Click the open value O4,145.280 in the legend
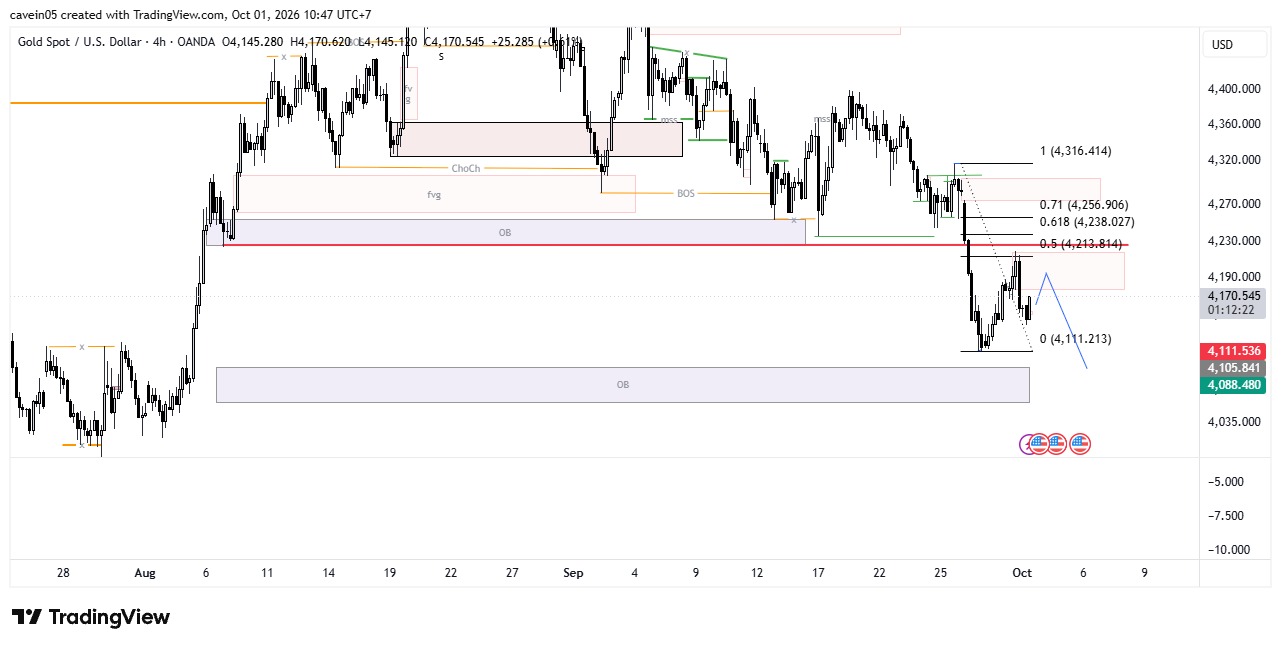The image size is (1281, 647). point(252,42)
